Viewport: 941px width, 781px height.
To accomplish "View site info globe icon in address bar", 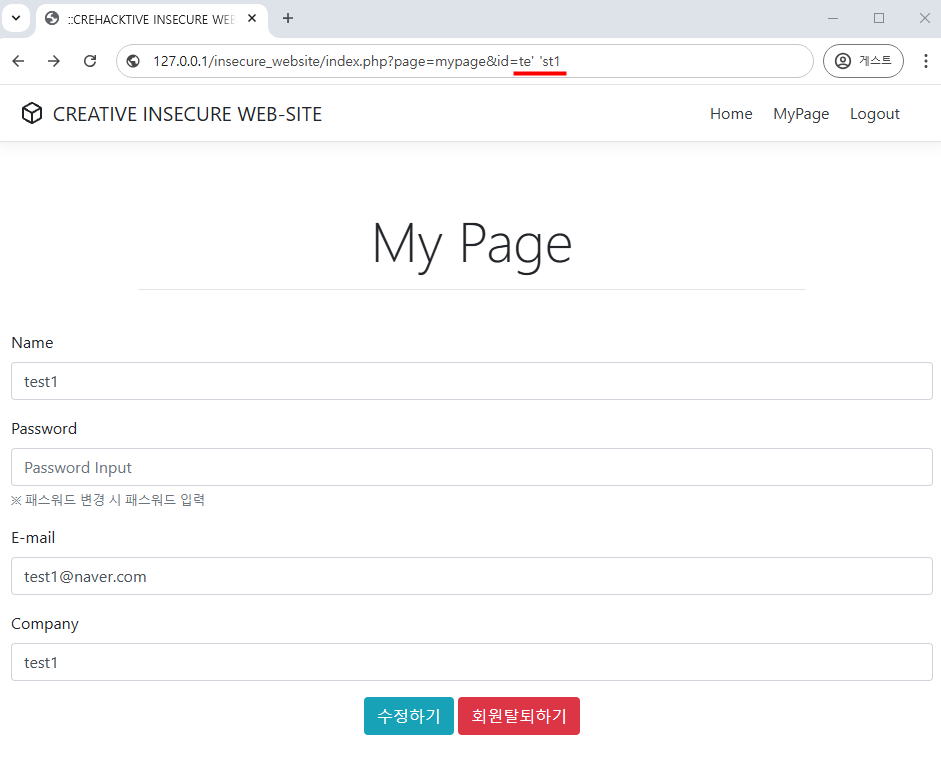I will coord(133,61).
